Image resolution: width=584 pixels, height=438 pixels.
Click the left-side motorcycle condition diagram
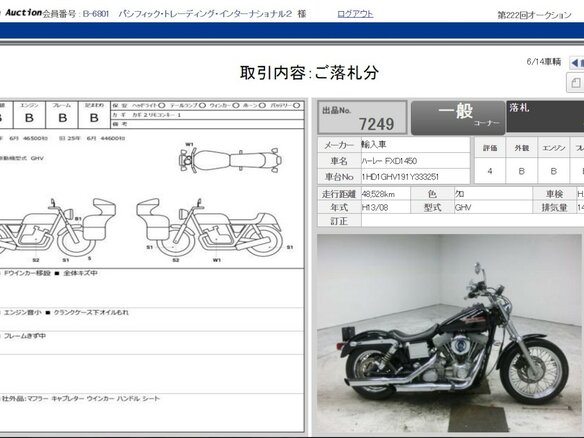(x=58, y=228)
